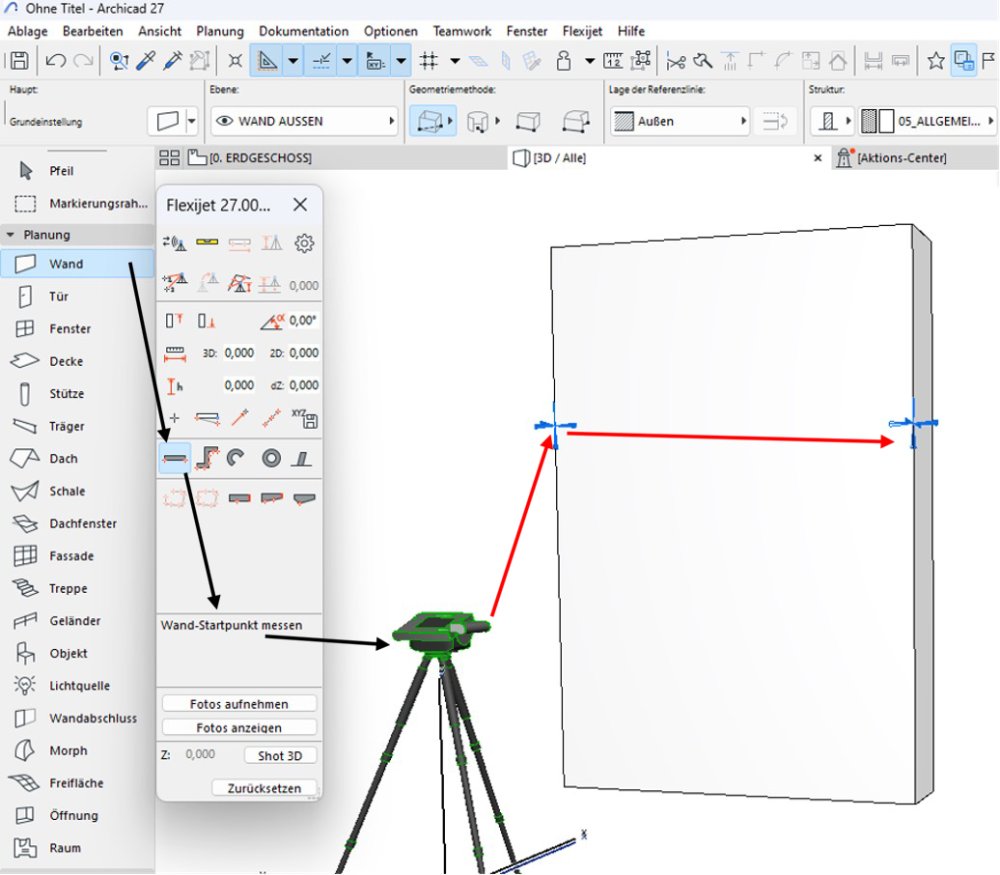Select Flexijet circular wall icon
The height and width of the screenshot is (875, 1000).
271,459
